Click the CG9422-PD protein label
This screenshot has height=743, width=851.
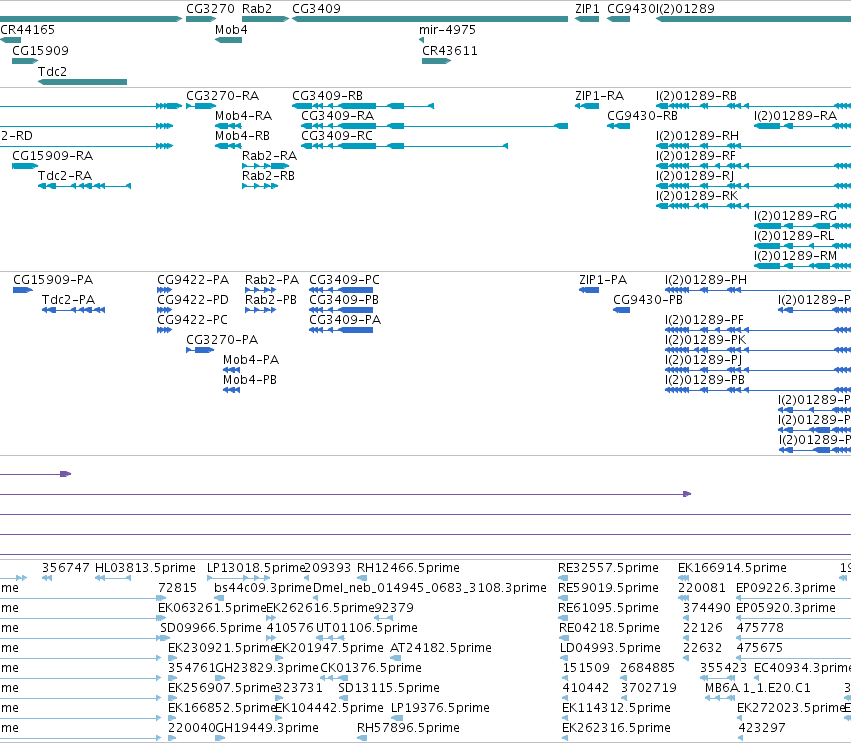(193, 300)
